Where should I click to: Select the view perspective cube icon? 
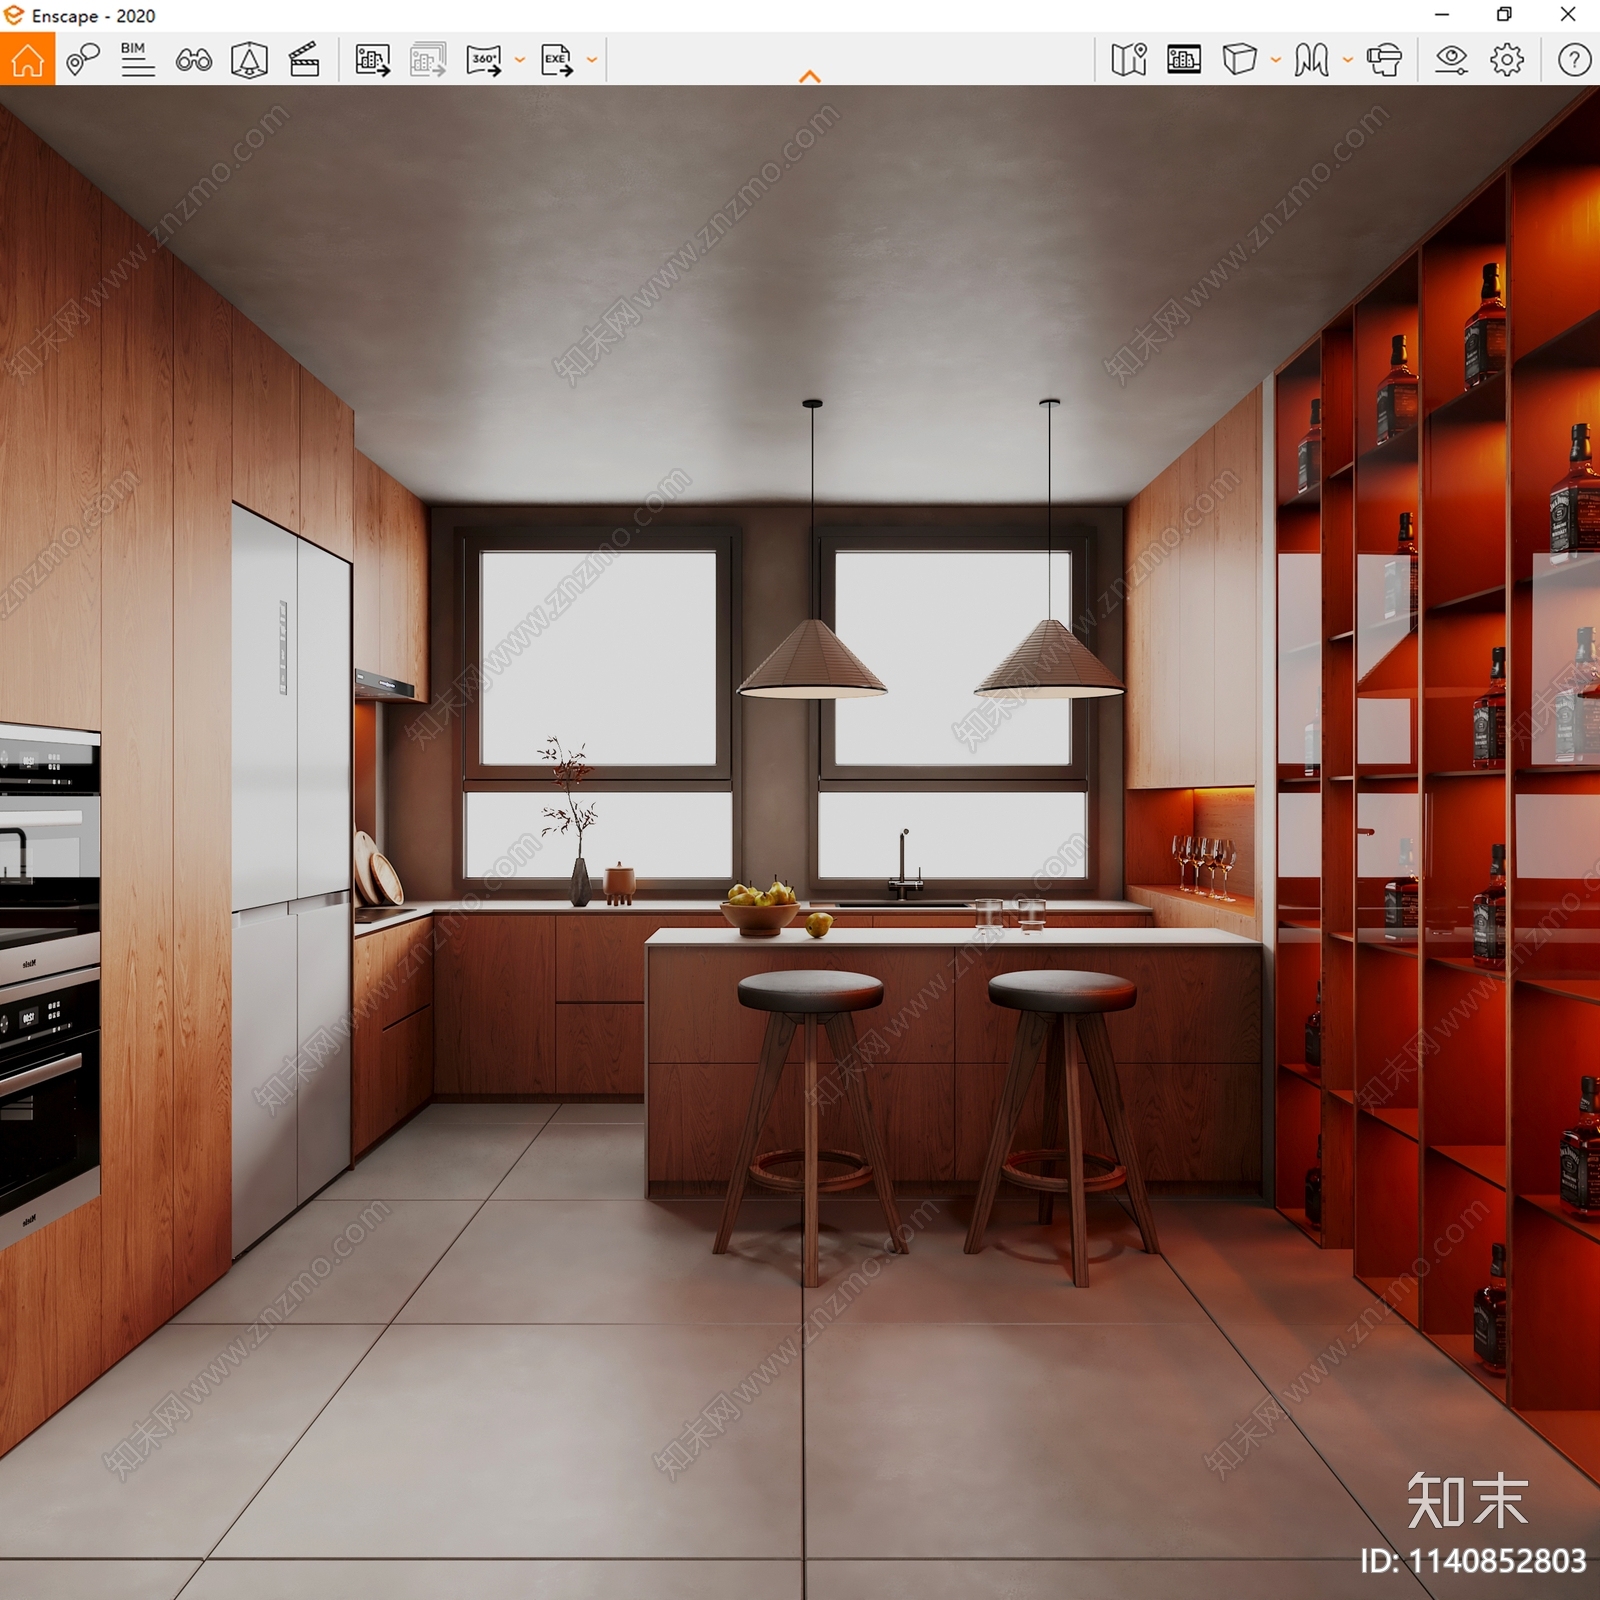(x=1239, y=59)
